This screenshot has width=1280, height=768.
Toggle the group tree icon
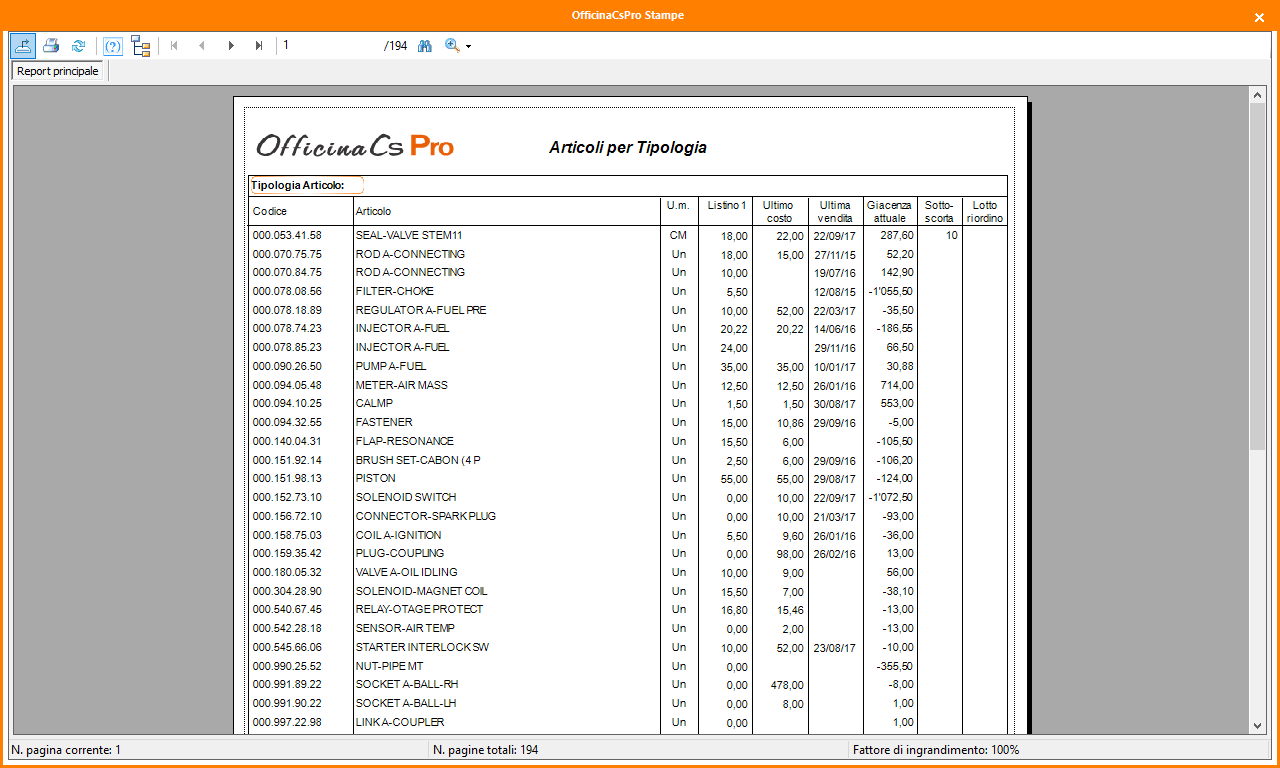(141, 46)
